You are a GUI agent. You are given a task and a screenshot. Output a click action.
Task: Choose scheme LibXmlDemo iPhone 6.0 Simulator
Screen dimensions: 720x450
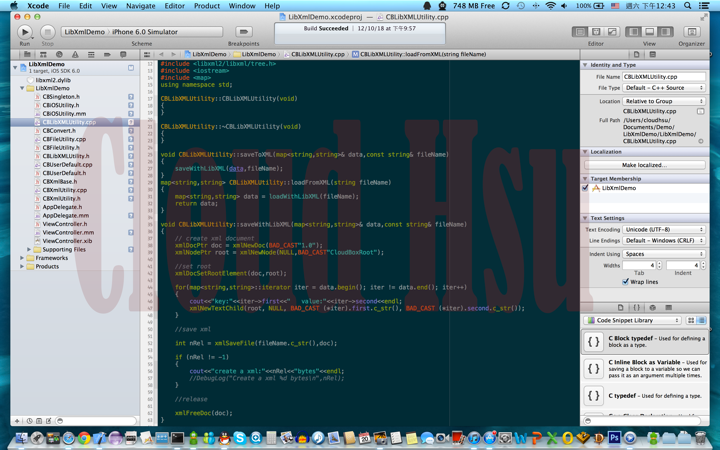coord(142,32)
